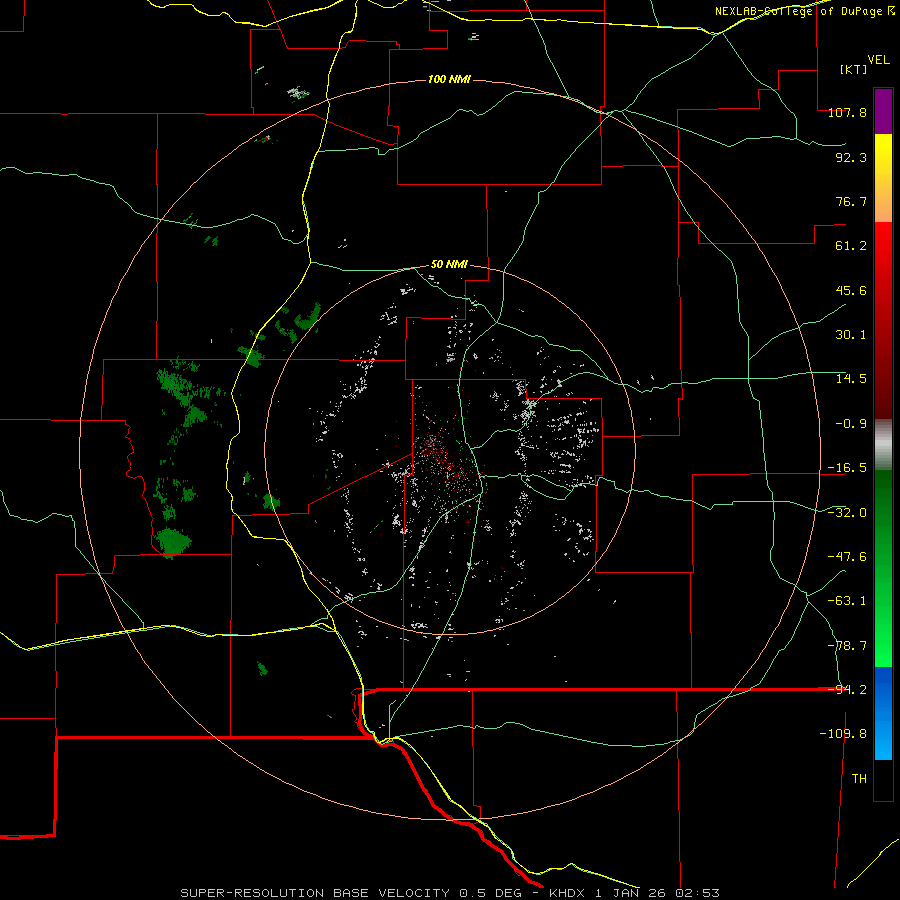Screen dimensions: 900x900
Task: Click the Super-Resolution Base Velocity caption
Action: [x=449, y=893]
